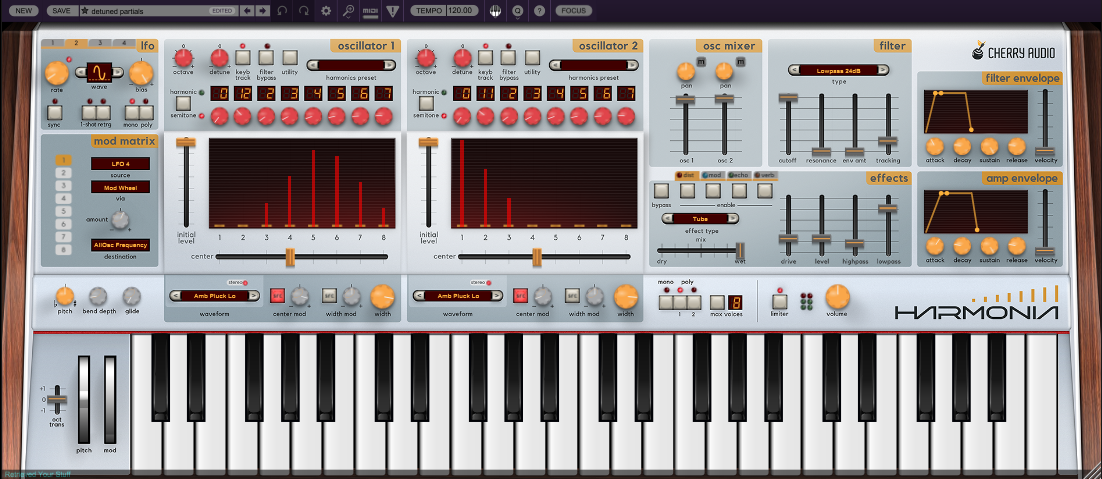Click the oscillator 1 detune knob
This screenshot has height=479, width=1102.
pyautogui.click(x=220, y=58)
